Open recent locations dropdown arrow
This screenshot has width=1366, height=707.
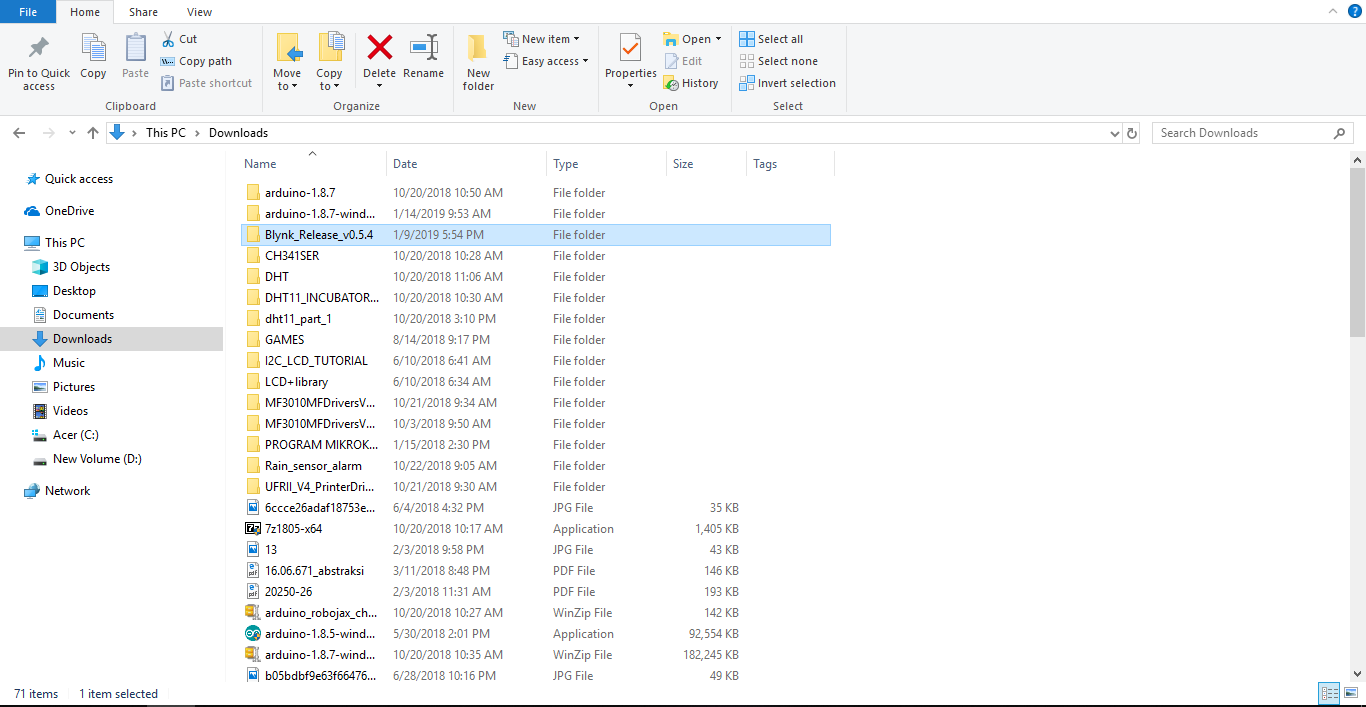(x=72, y=133)
